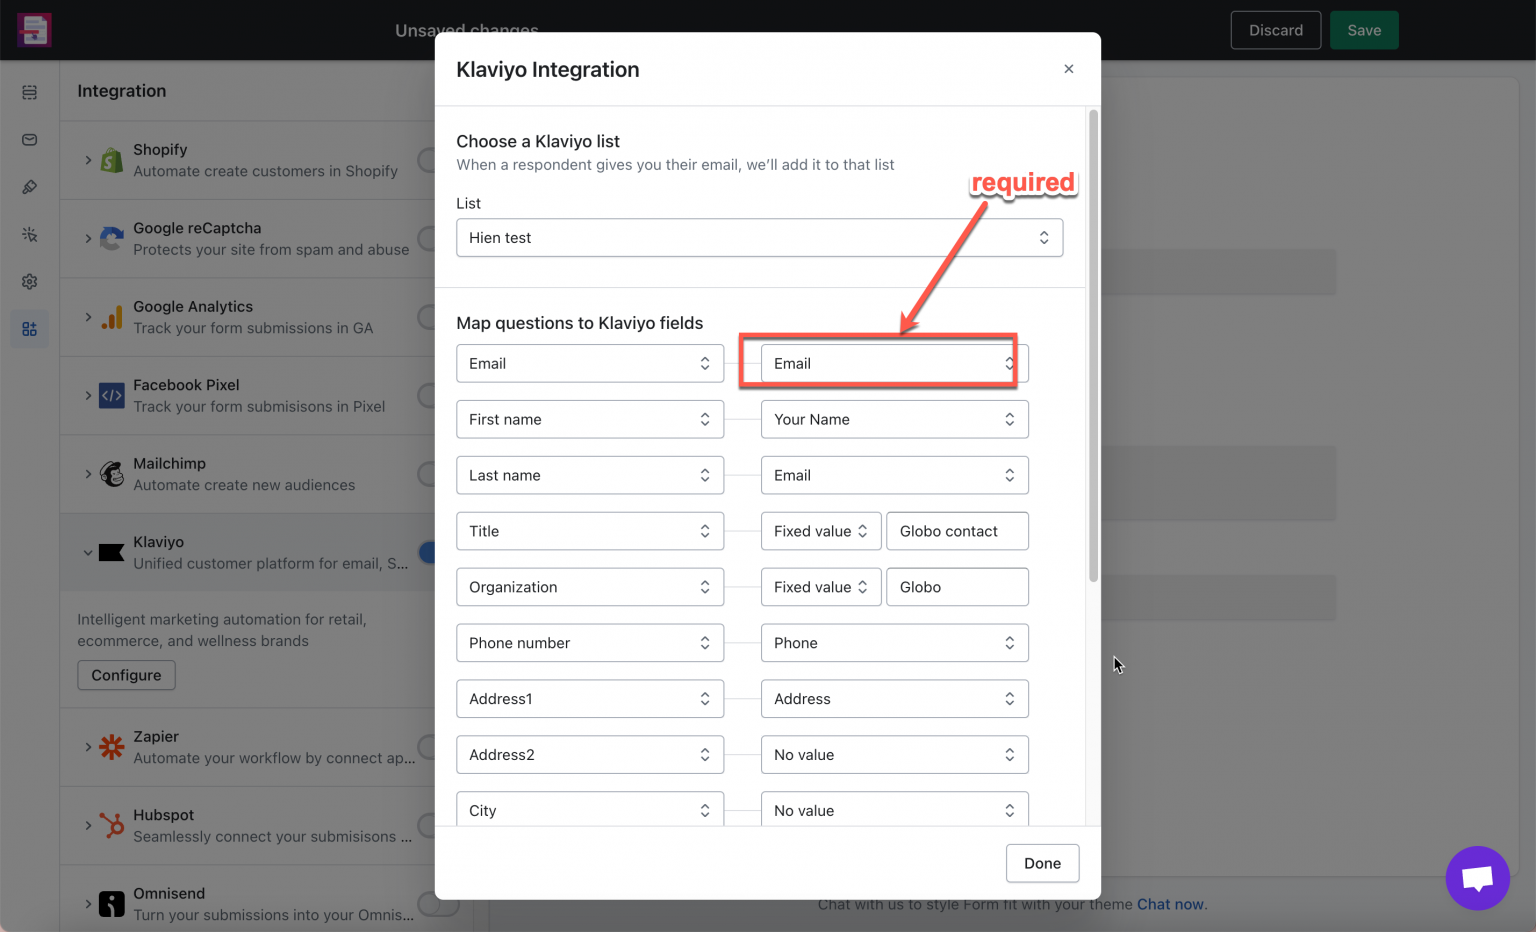Image resolution: width=1536 pixels, height=932 pixels.
Task: Select the click actions cursor icon in sidebar
Action: pyautogui.click(x=29, y=234)
